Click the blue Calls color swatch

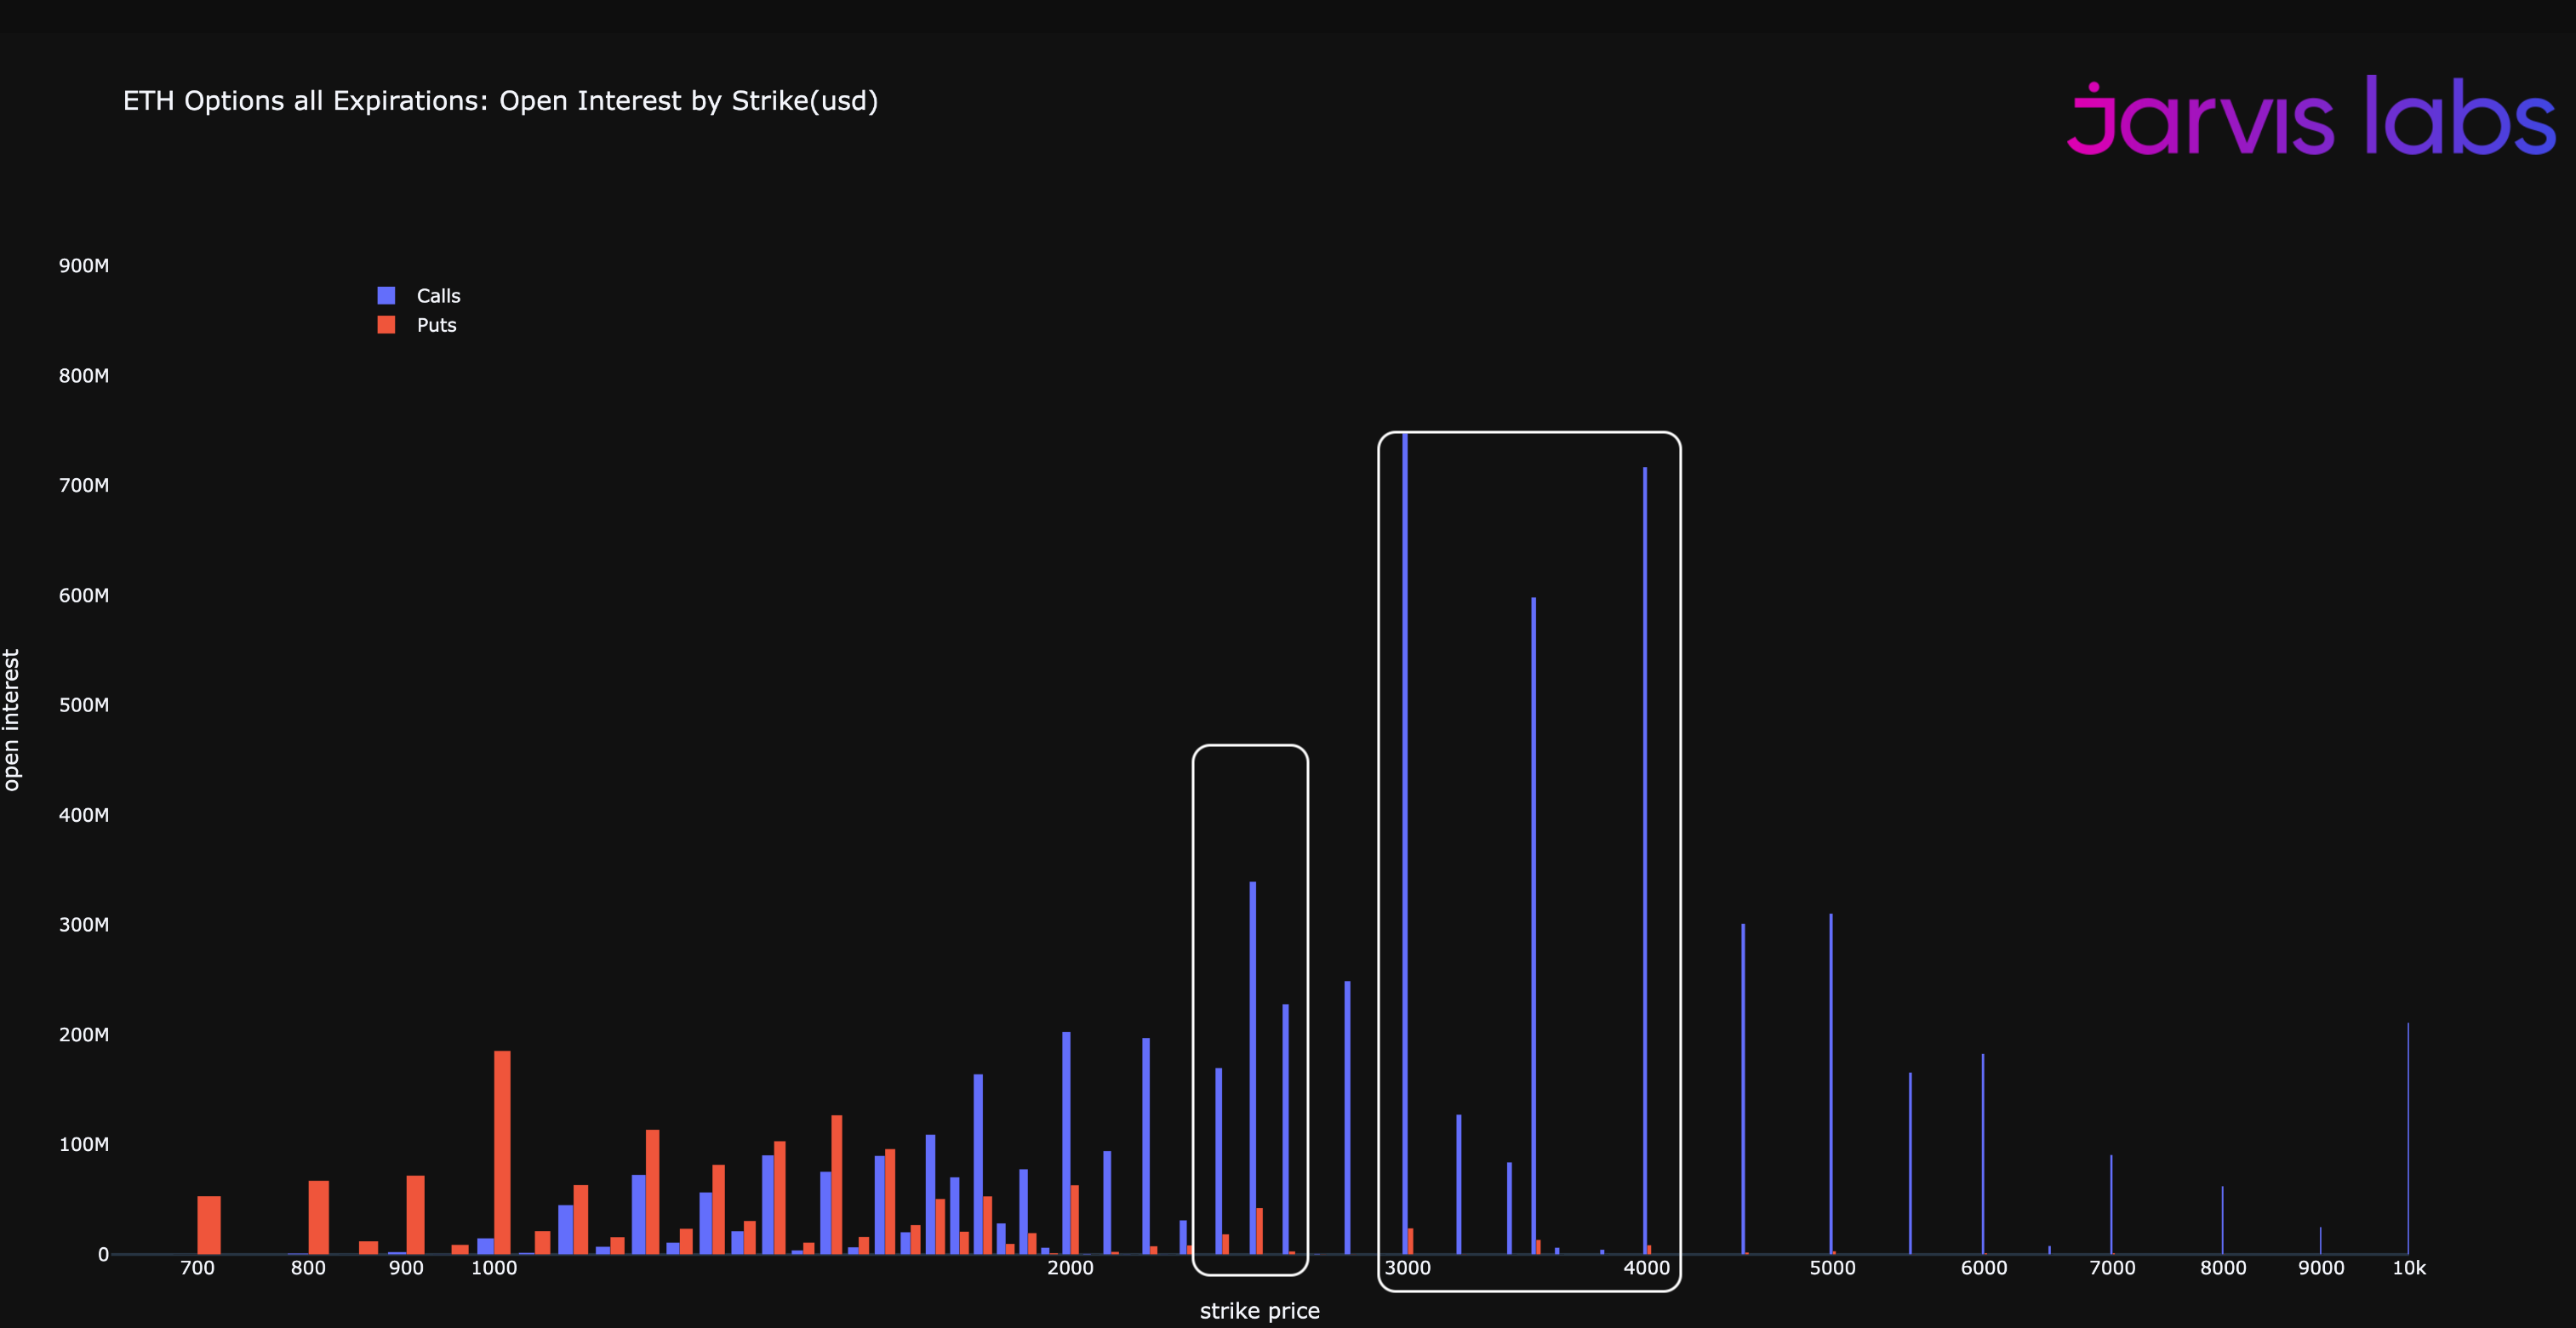pyautogui.click(x=386, y=296)
